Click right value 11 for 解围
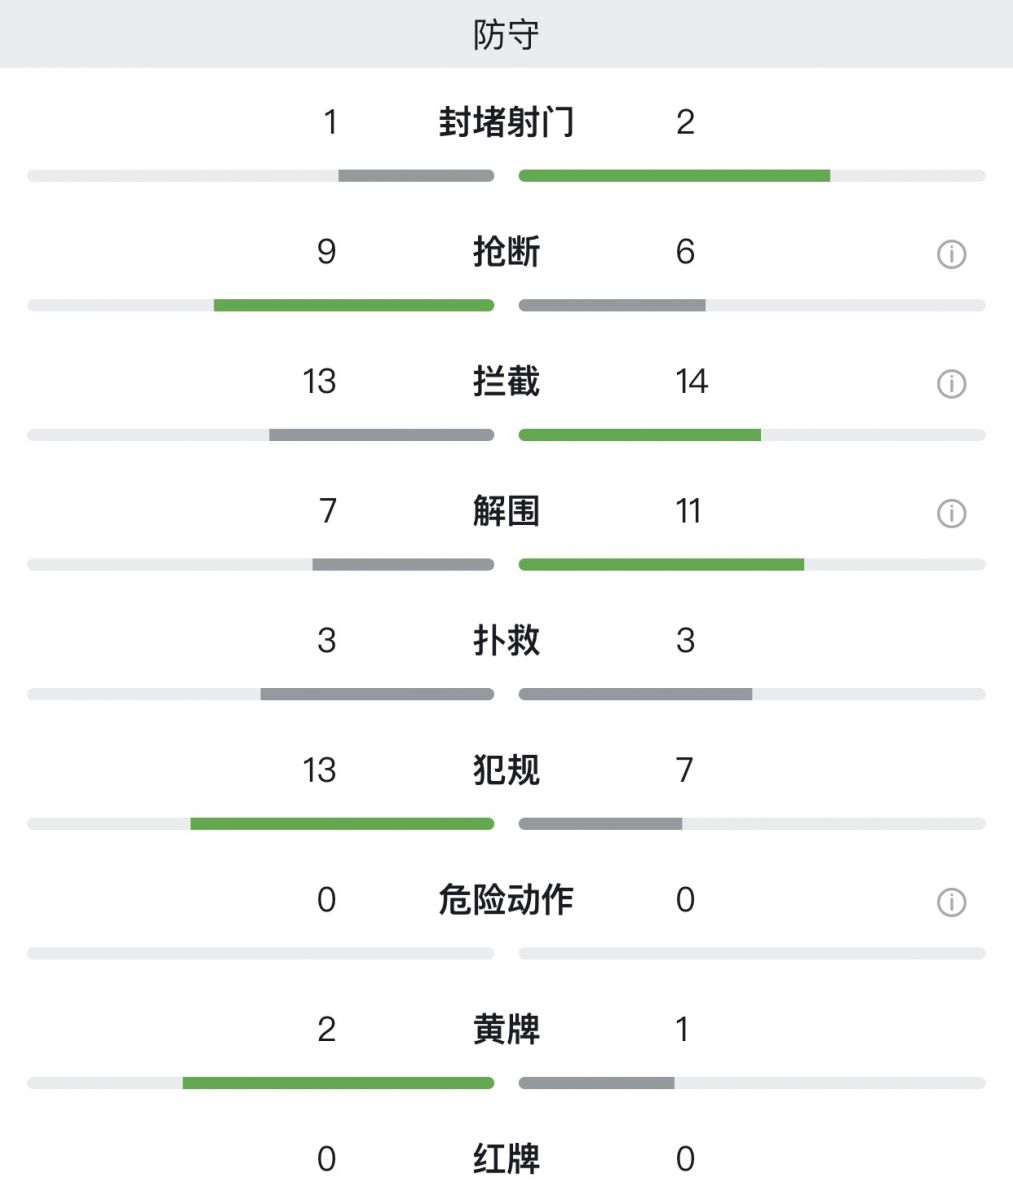Image resolution: width=1013 pixels, height=1200 pixels. coord(687,511)
